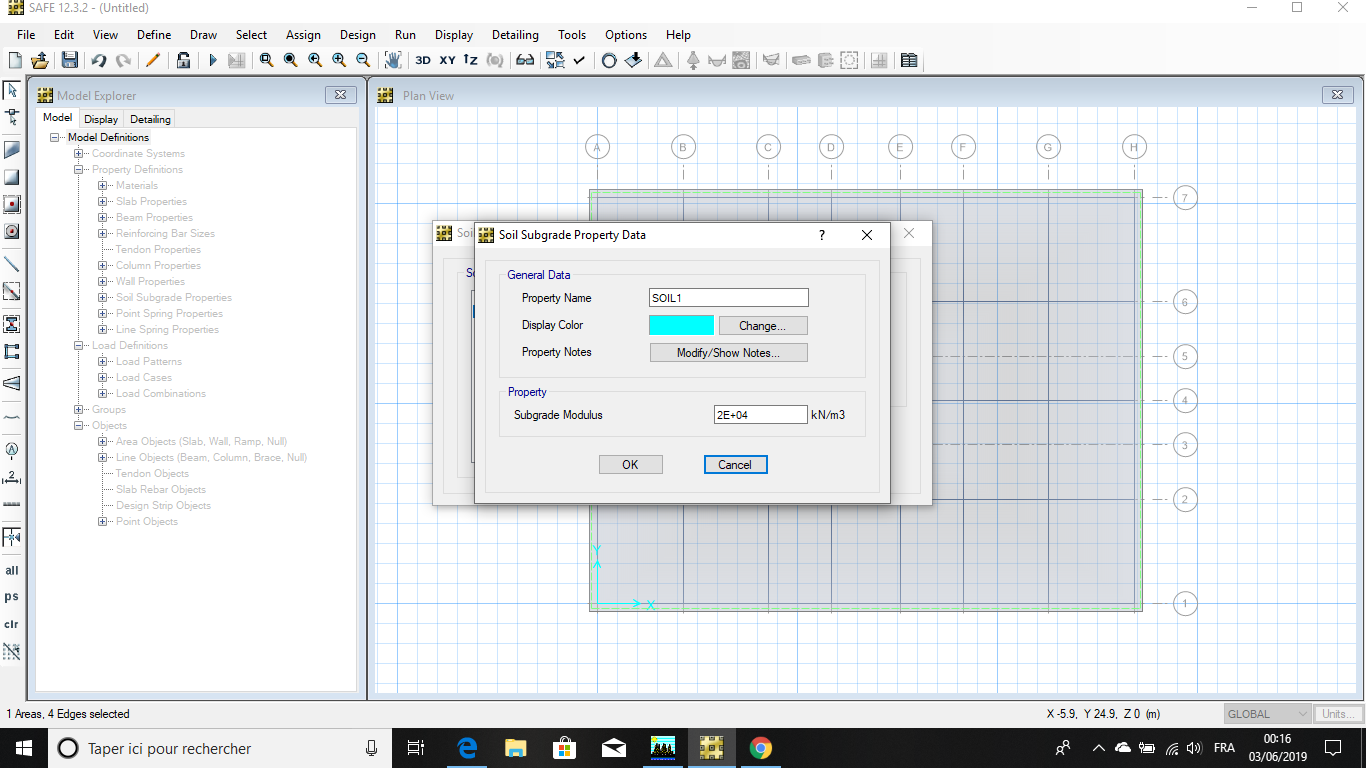Expand the Slab Properties node
This screenshot has height=768, width=1366.
click(x=102, y=201)
